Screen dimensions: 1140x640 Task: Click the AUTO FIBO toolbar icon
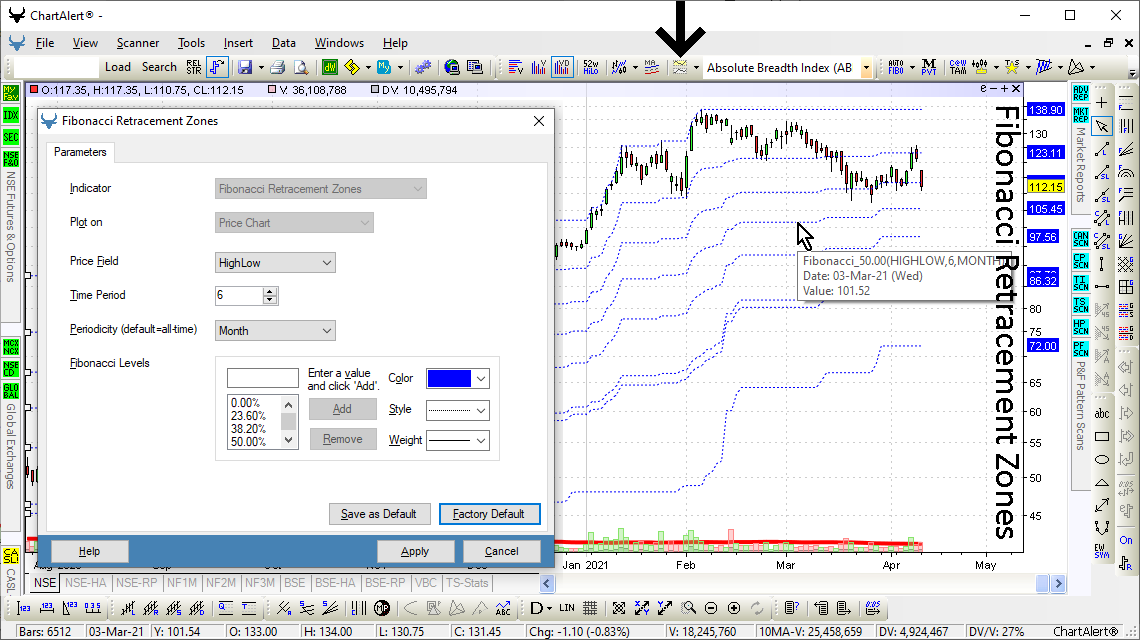point(896,68)
